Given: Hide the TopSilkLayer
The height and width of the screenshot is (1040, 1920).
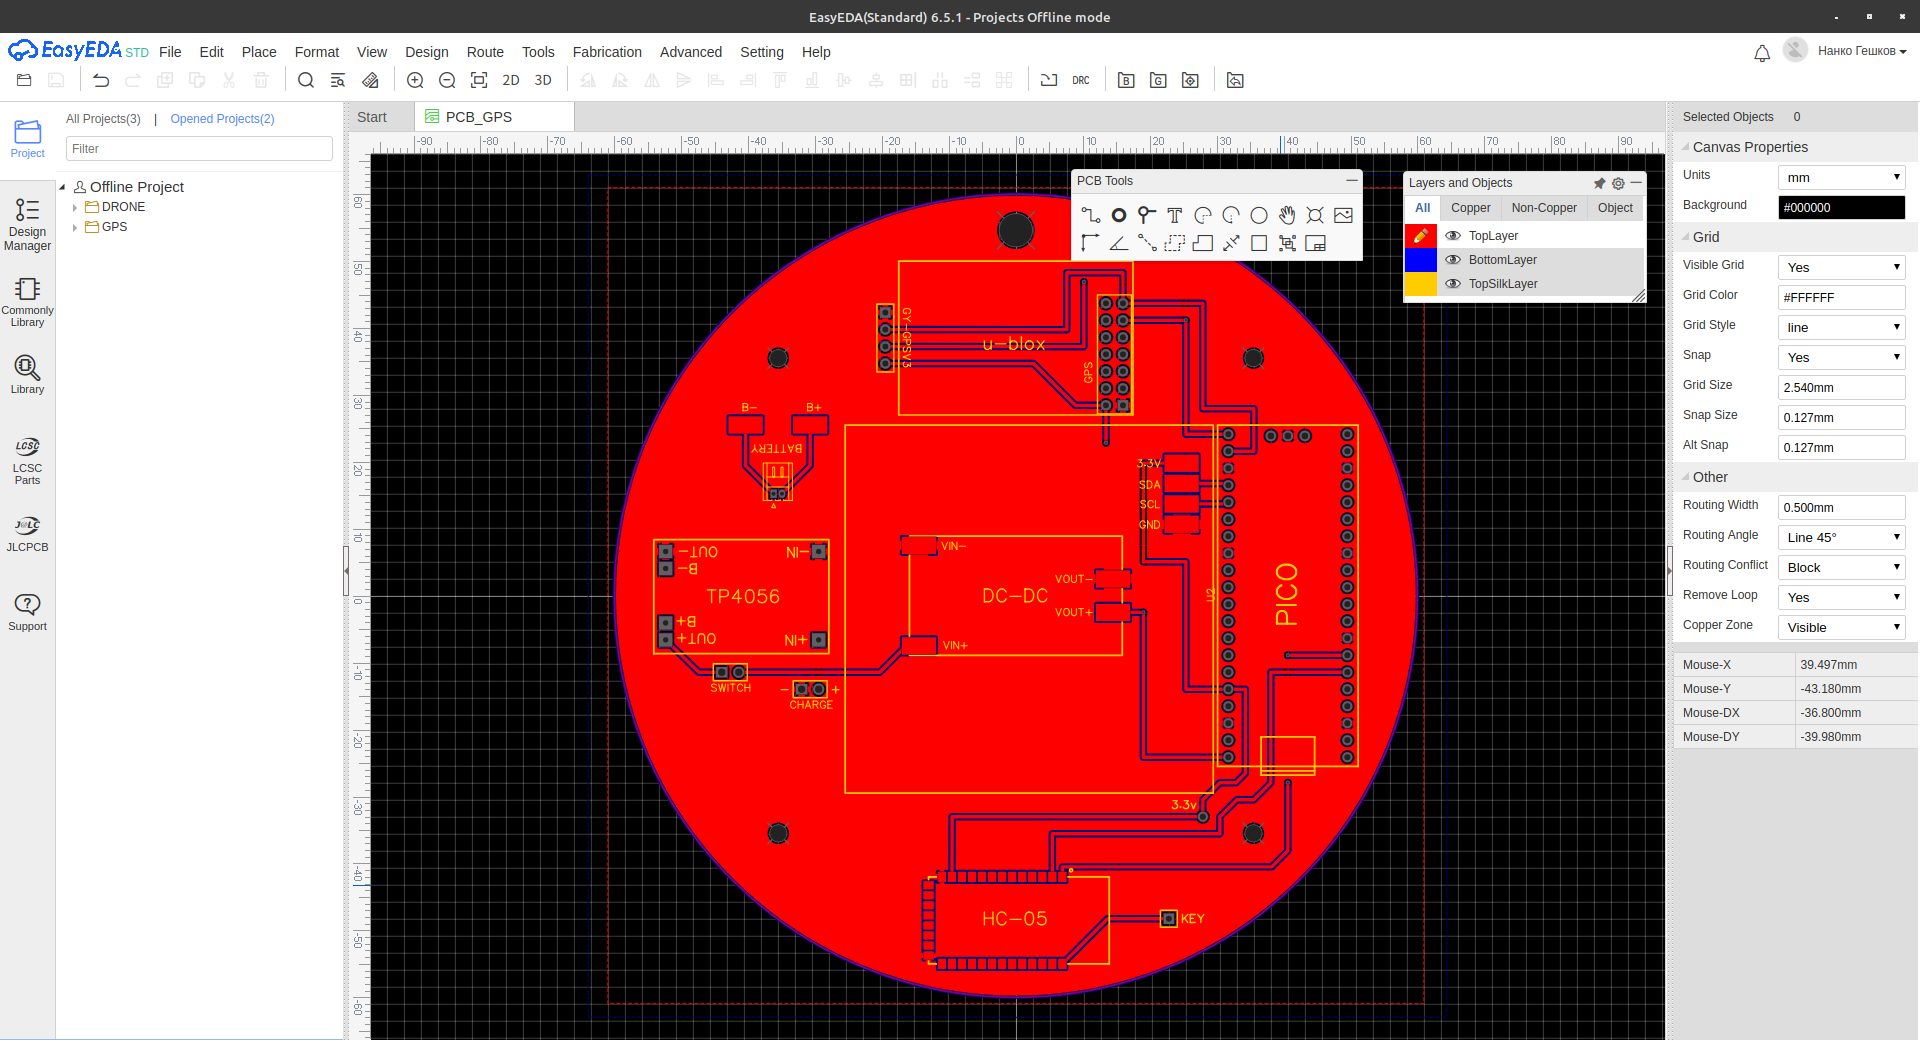Looking at the screenshot, I should point(1453,283).
